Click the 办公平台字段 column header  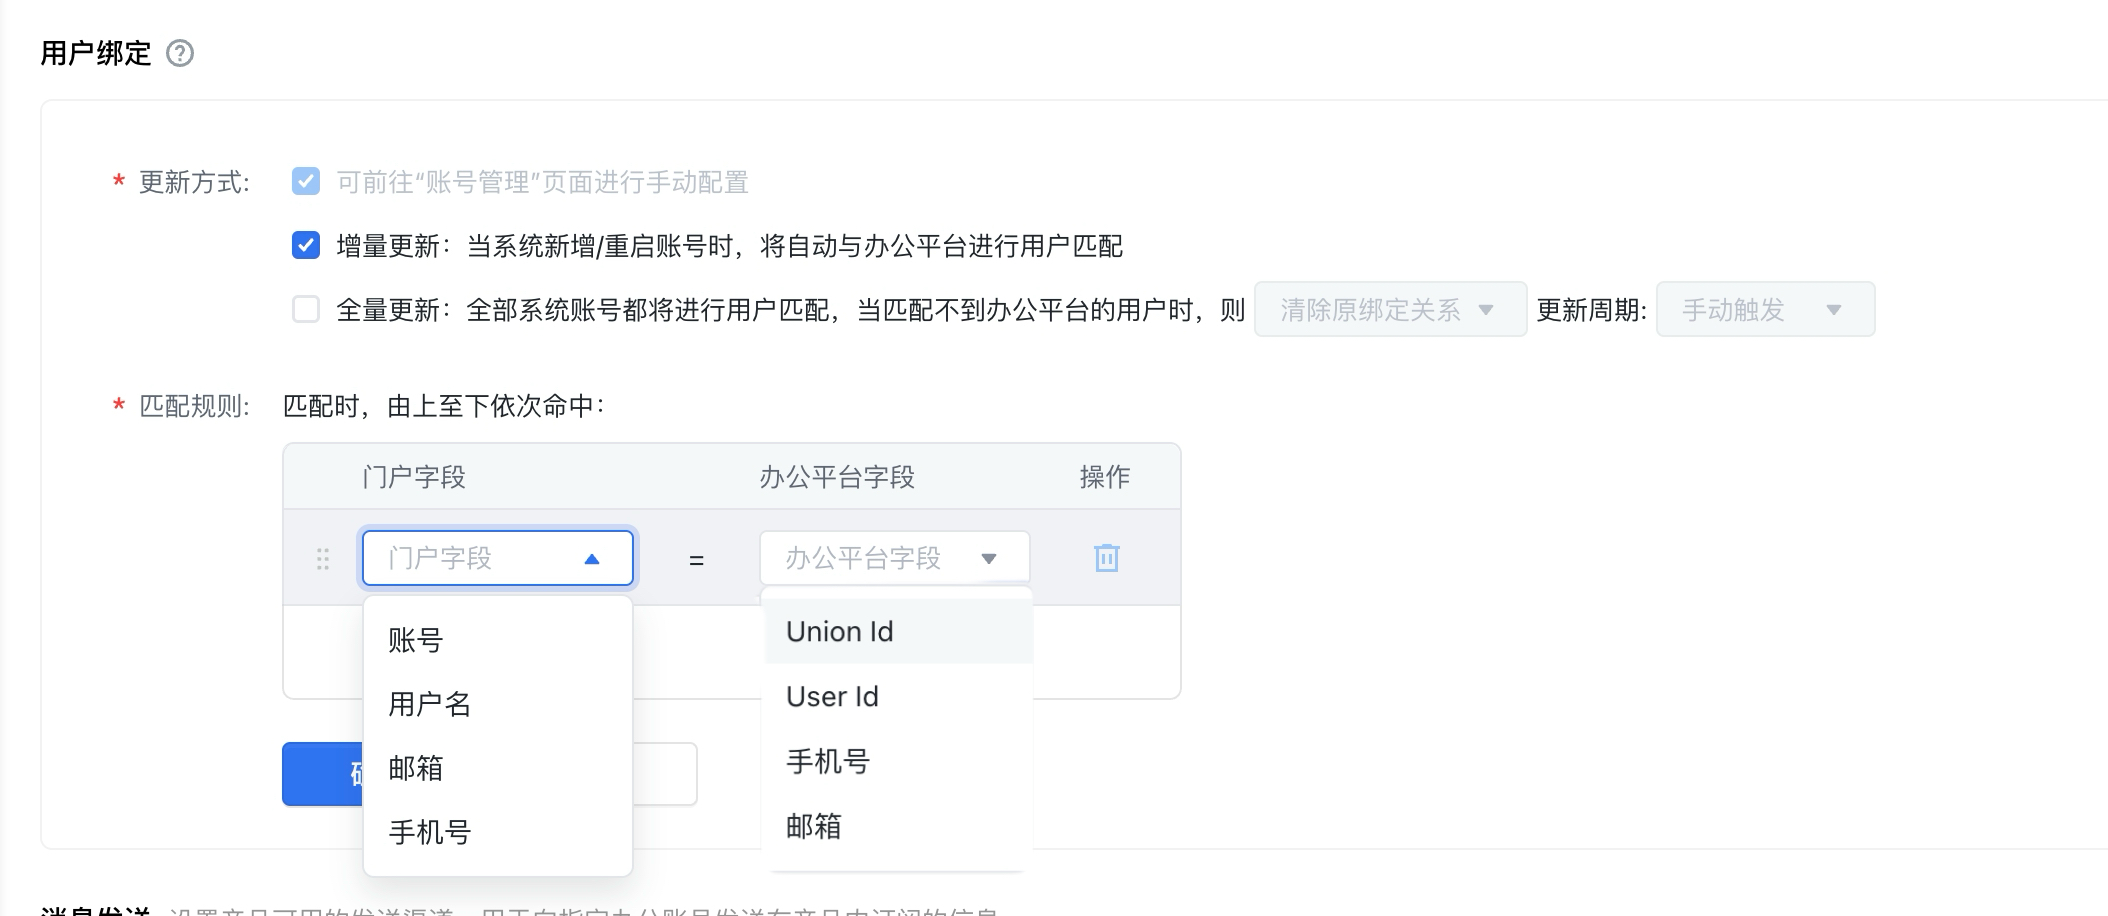837,477
